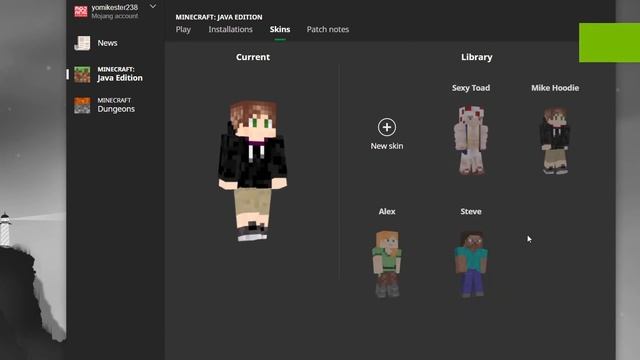The height and width of the screenshot is (360, 640).
Task: Open Minecraft Dungeons icon in sidebar
Action: pos(82,105)
